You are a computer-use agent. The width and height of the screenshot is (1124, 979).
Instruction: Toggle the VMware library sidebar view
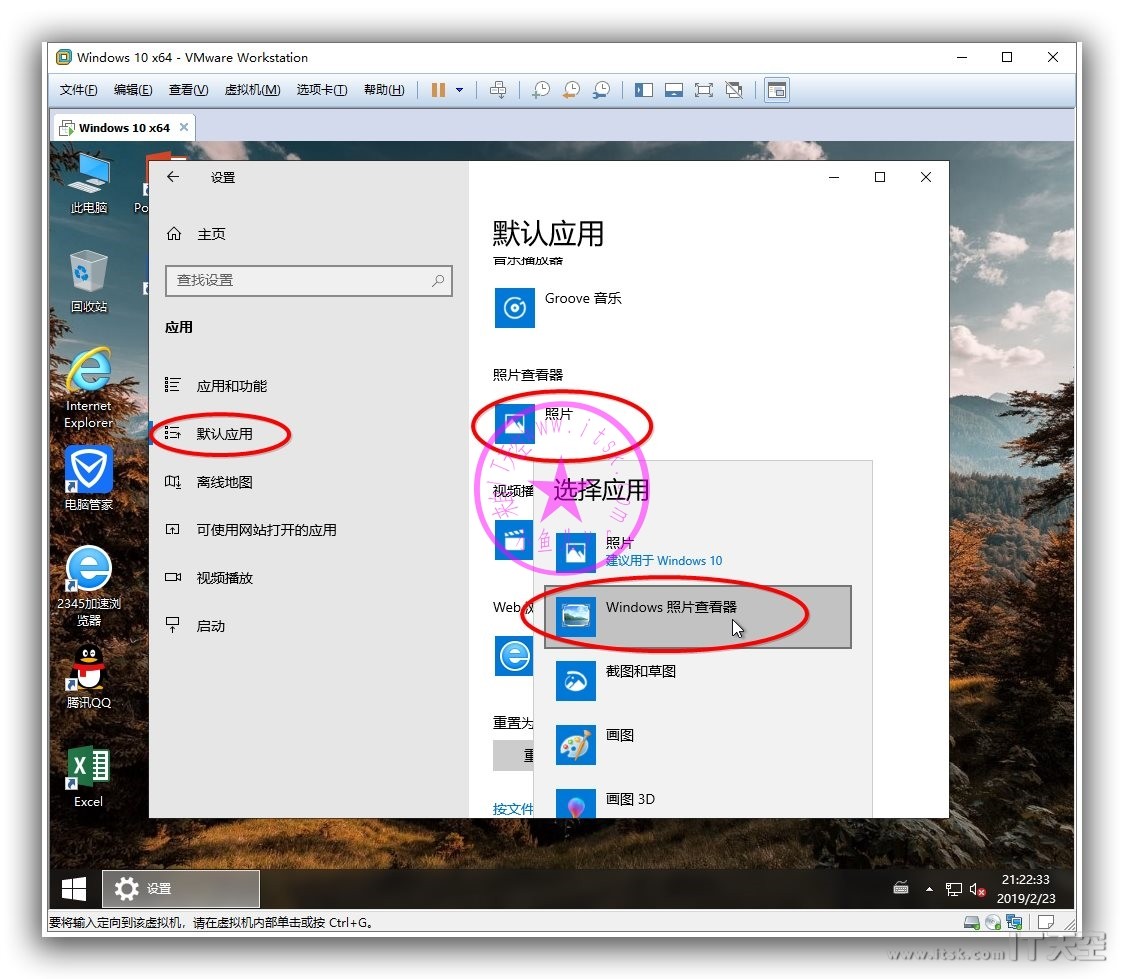pos(644,90)
